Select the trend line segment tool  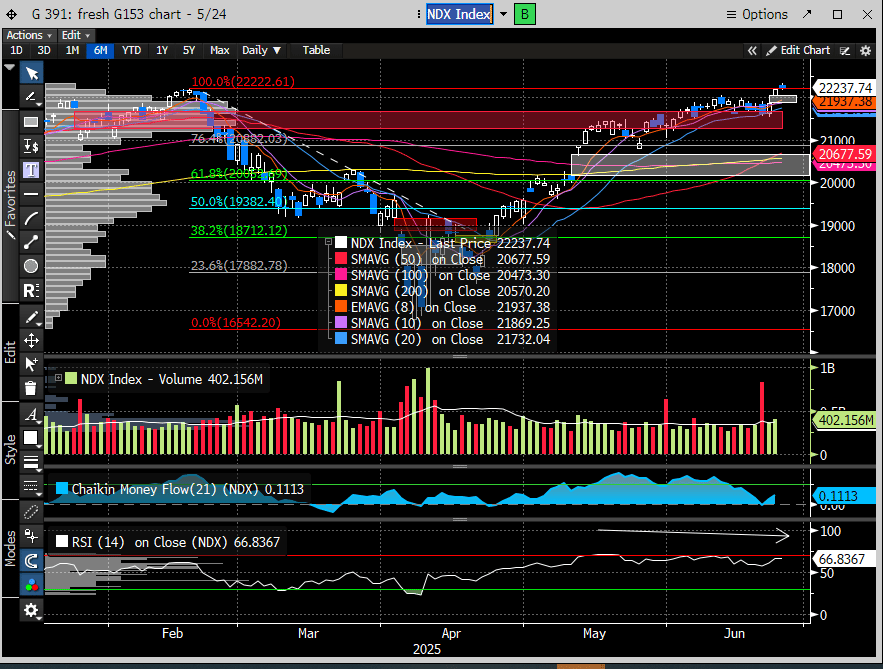[31, 242]
